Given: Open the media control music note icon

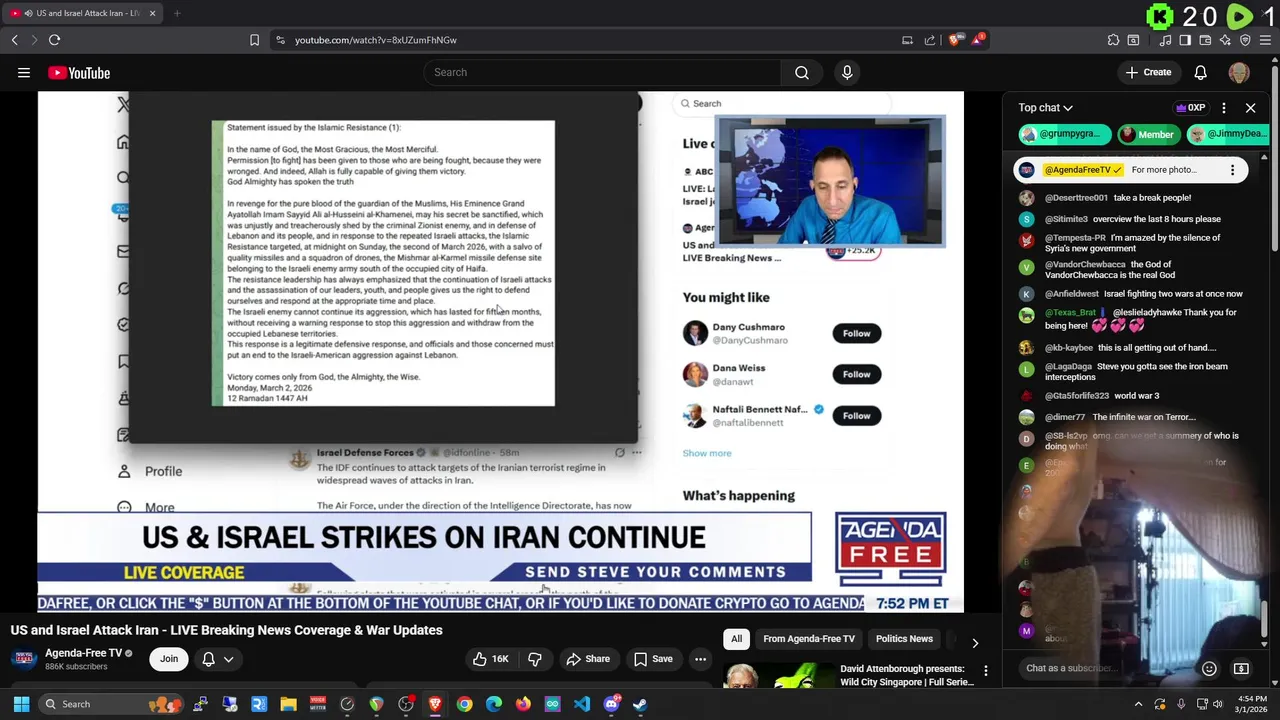Looking at the screenshot, I should pos(1165,40).
